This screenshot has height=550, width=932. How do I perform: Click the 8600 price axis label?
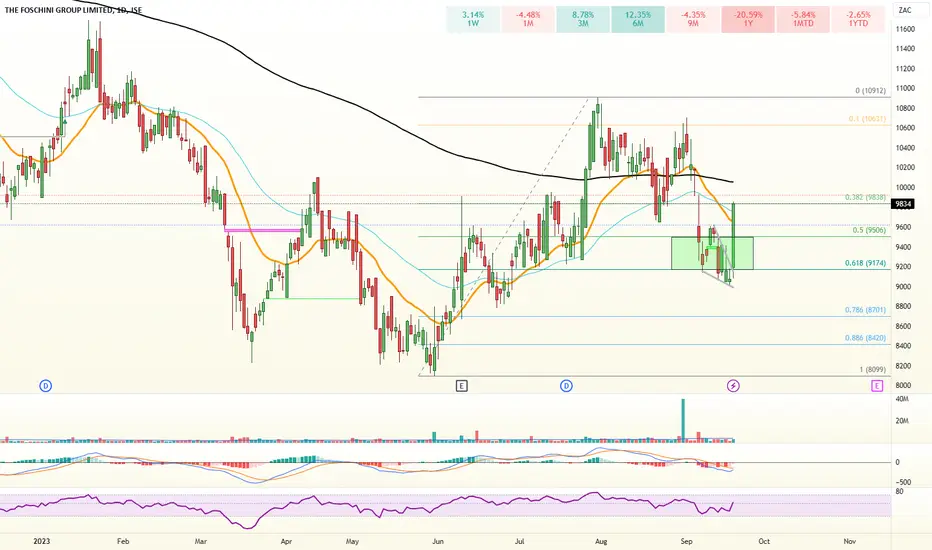pyautogui.click(x=903, y=326)
